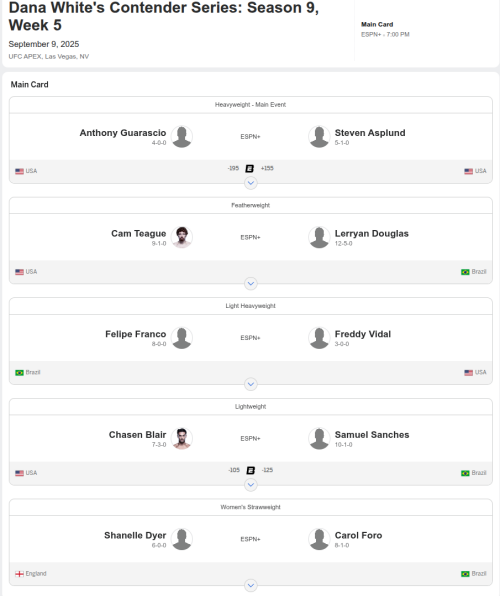Open Chasen Blair's fighter headshot
Screen dimensions: 500x596
182,438
